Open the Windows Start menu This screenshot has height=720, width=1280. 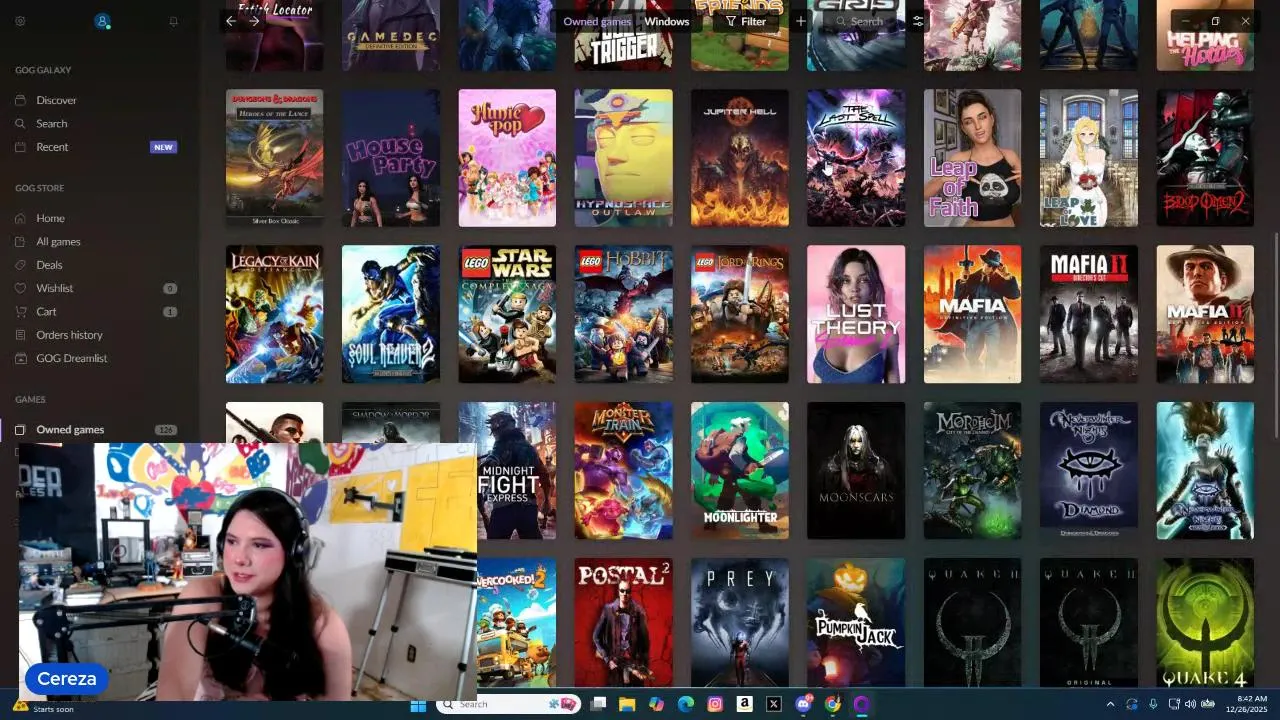point(418,704)
